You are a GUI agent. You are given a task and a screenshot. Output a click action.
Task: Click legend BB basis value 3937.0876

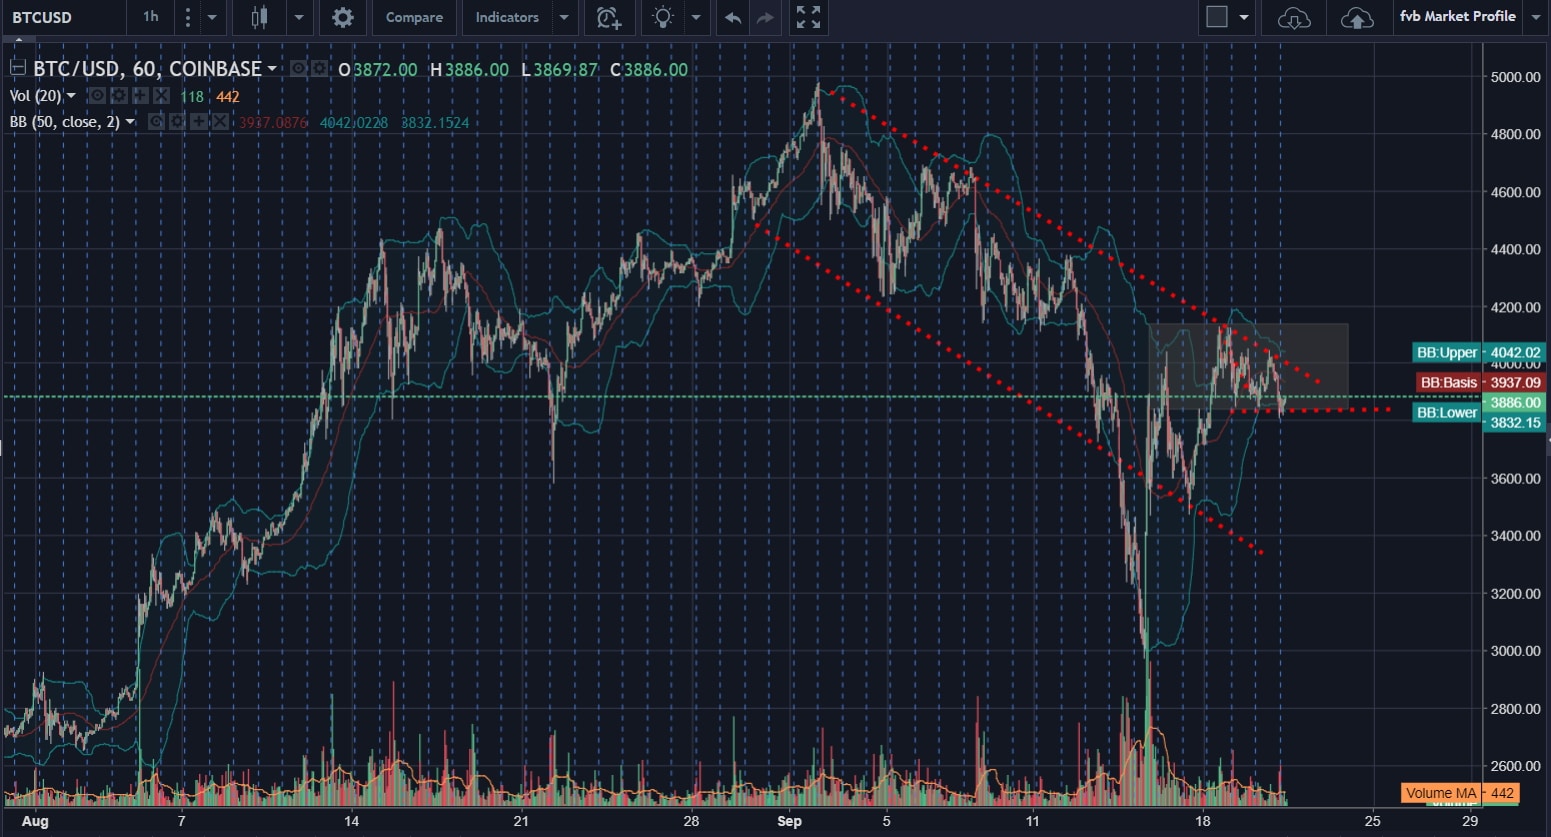tap(273, 123)
